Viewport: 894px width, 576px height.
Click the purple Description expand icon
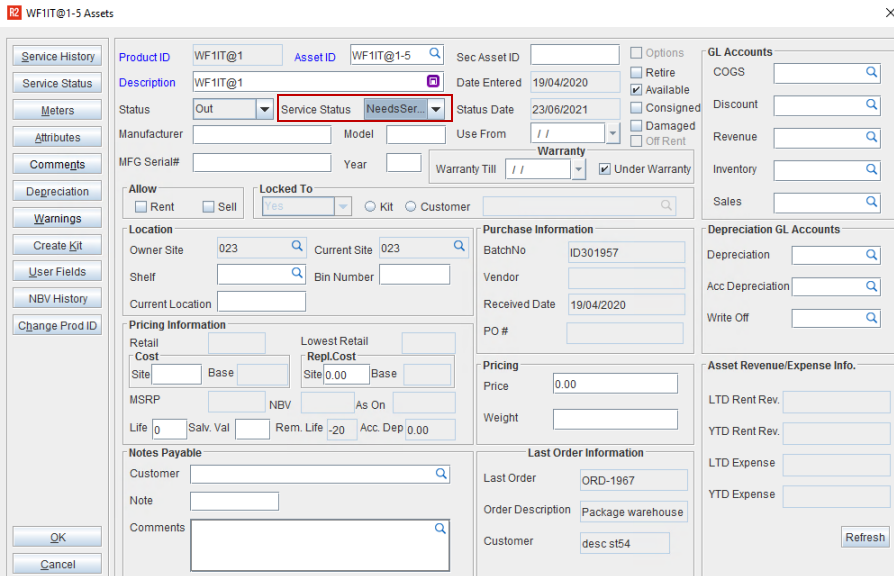pos(434,82)
